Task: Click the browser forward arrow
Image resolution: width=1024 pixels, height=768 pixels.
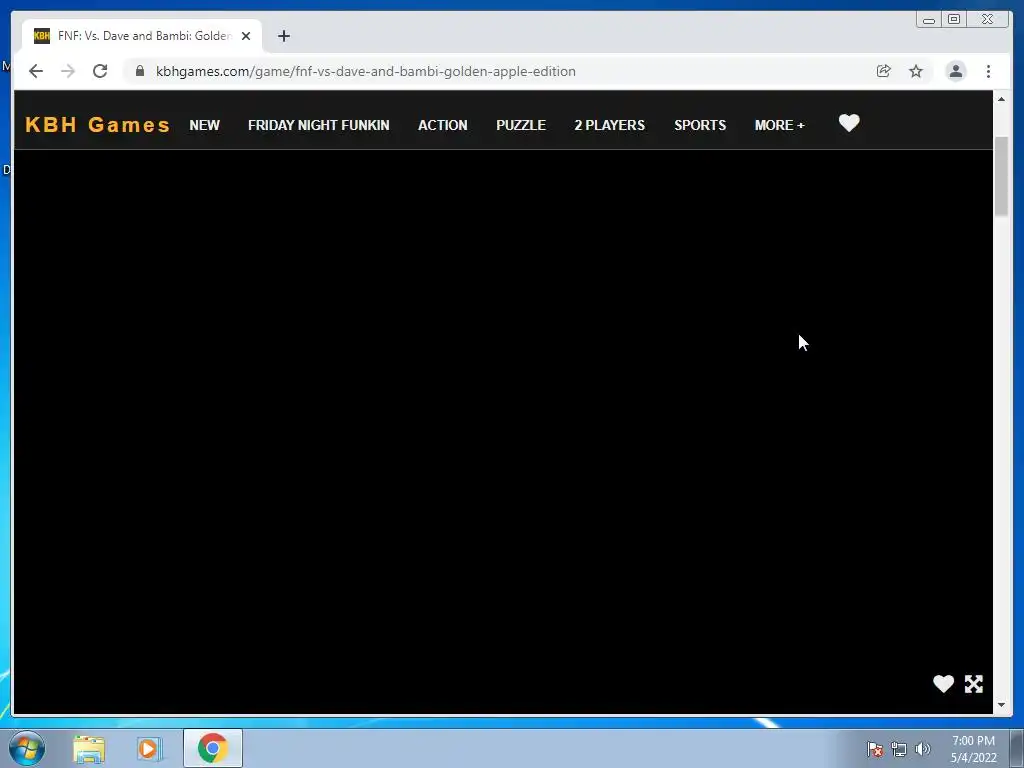Action: tap(68, 71)
